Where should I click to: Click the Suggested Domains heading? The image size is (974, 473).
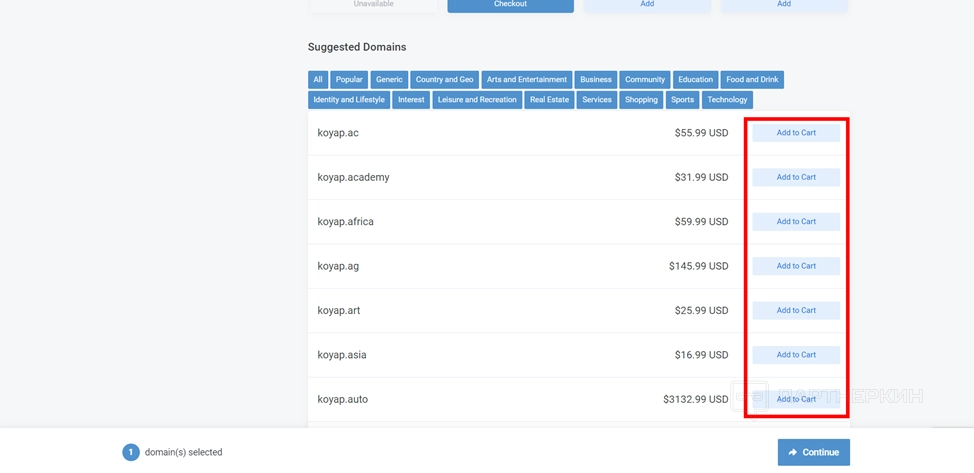(357, 47)
